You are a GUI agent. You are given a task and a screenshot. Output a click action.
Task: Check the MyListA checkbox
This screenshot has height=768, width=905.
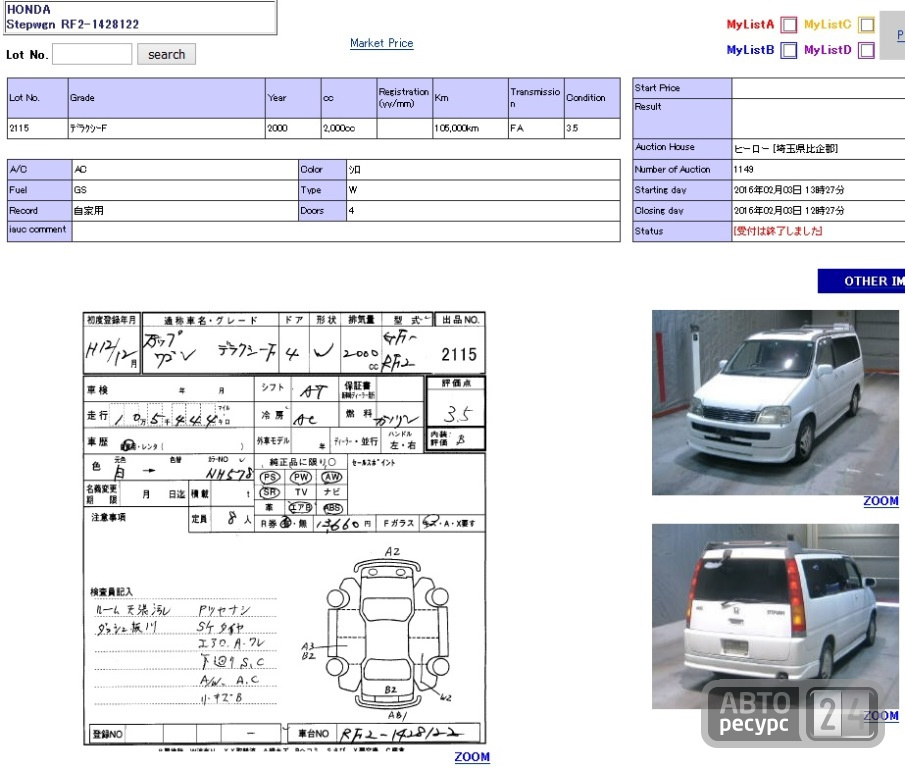pyautogui.click(x=788, y=25)
